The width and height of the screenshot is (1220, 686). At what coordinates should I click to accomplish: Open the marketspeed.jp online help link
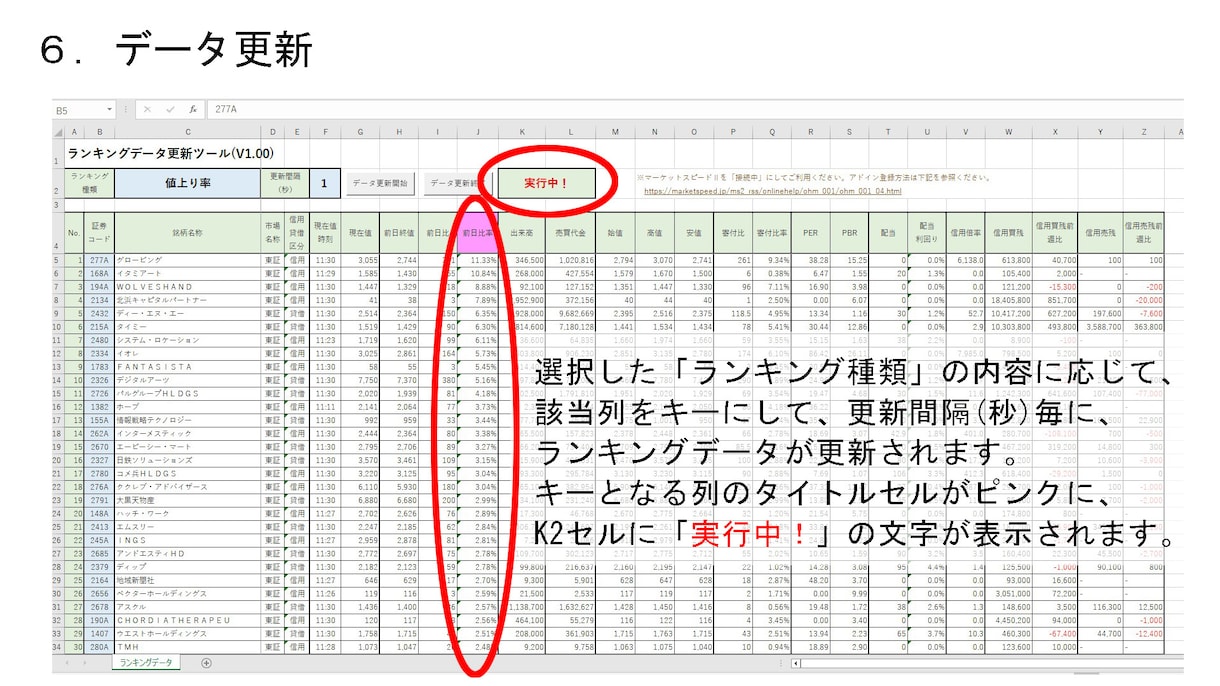tap(772, 190)
